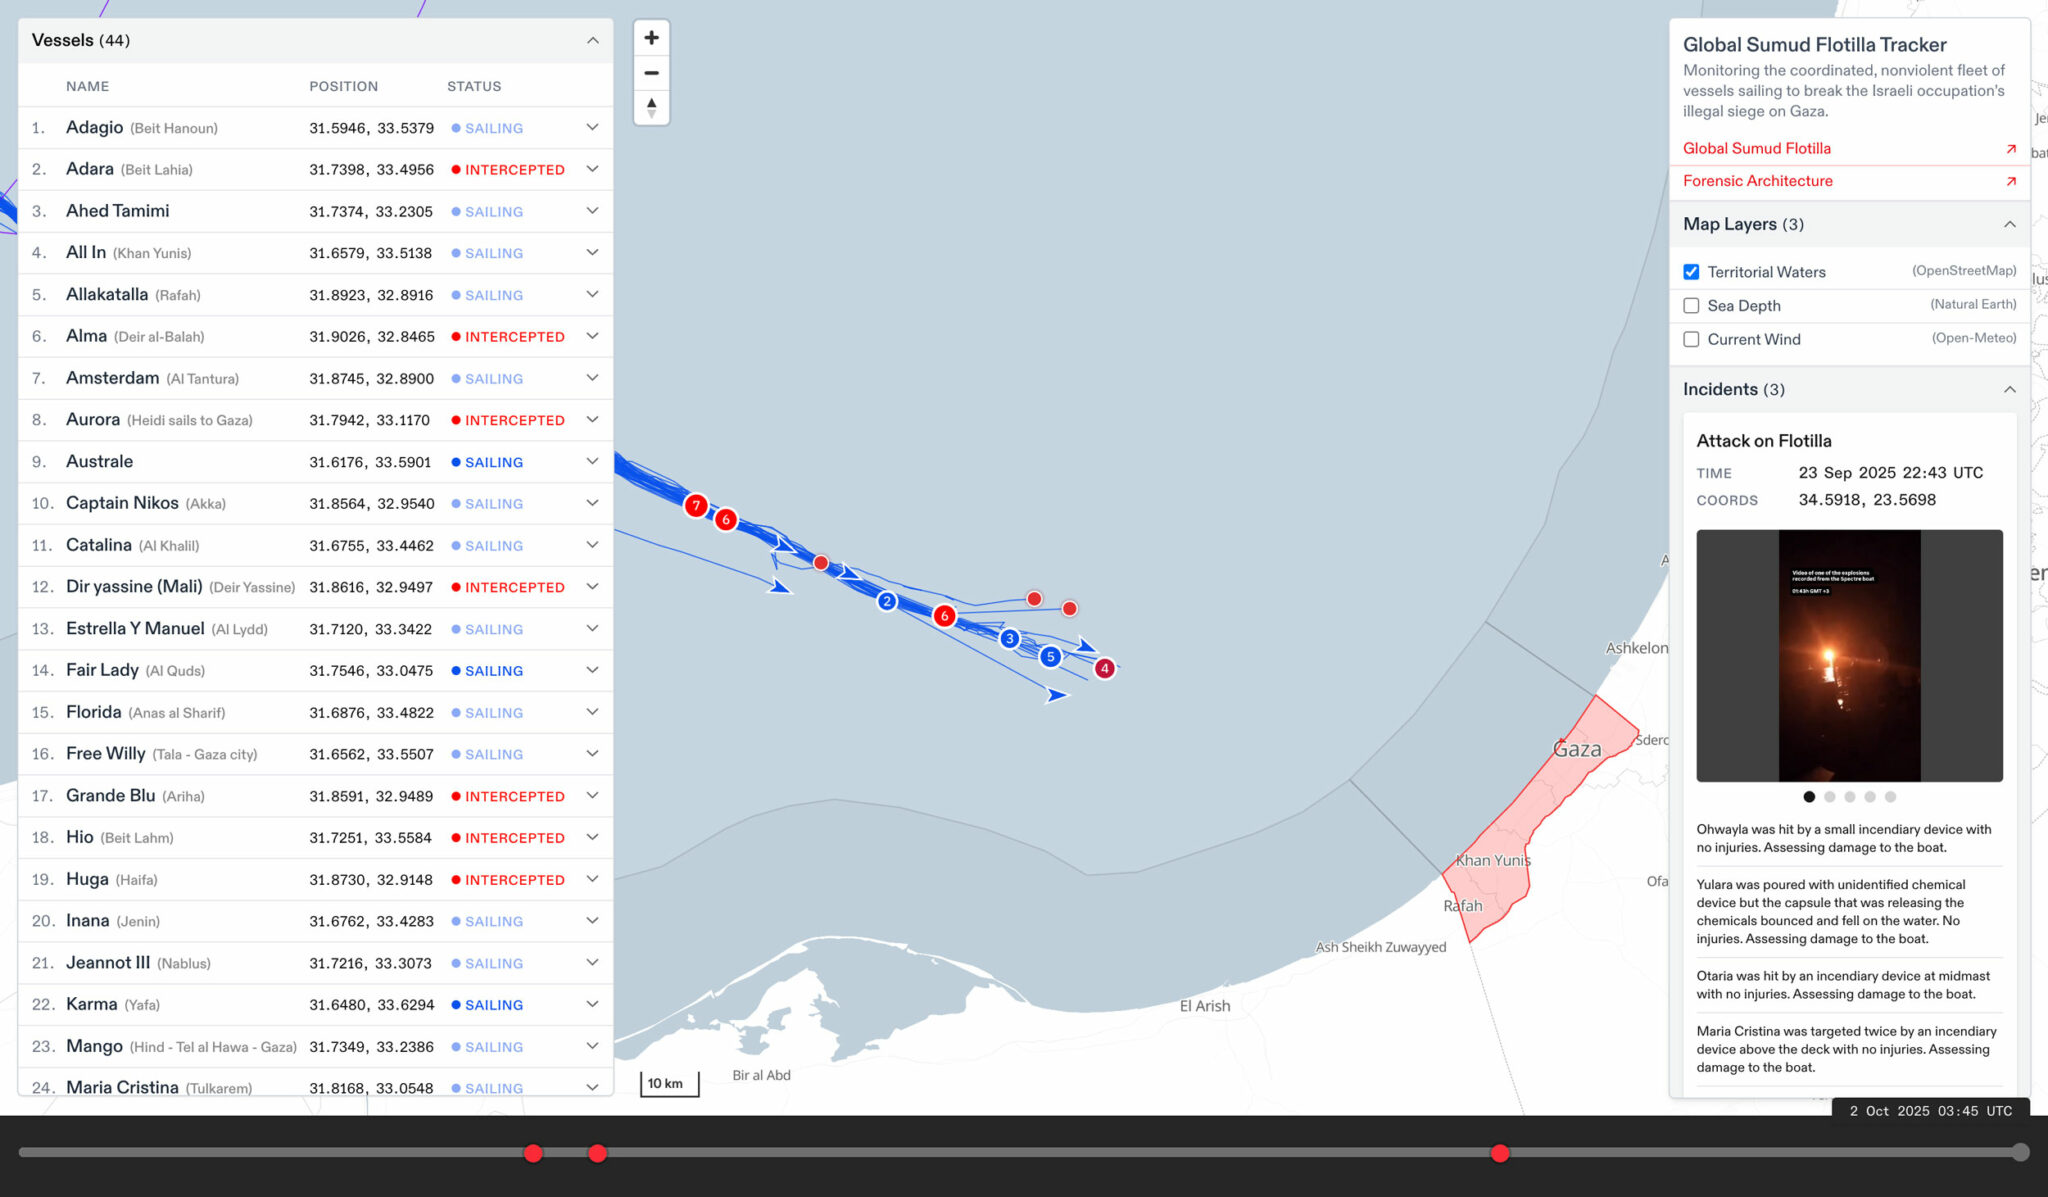
Task: Collapse the Vessels panel
Action: pos(593,40)
